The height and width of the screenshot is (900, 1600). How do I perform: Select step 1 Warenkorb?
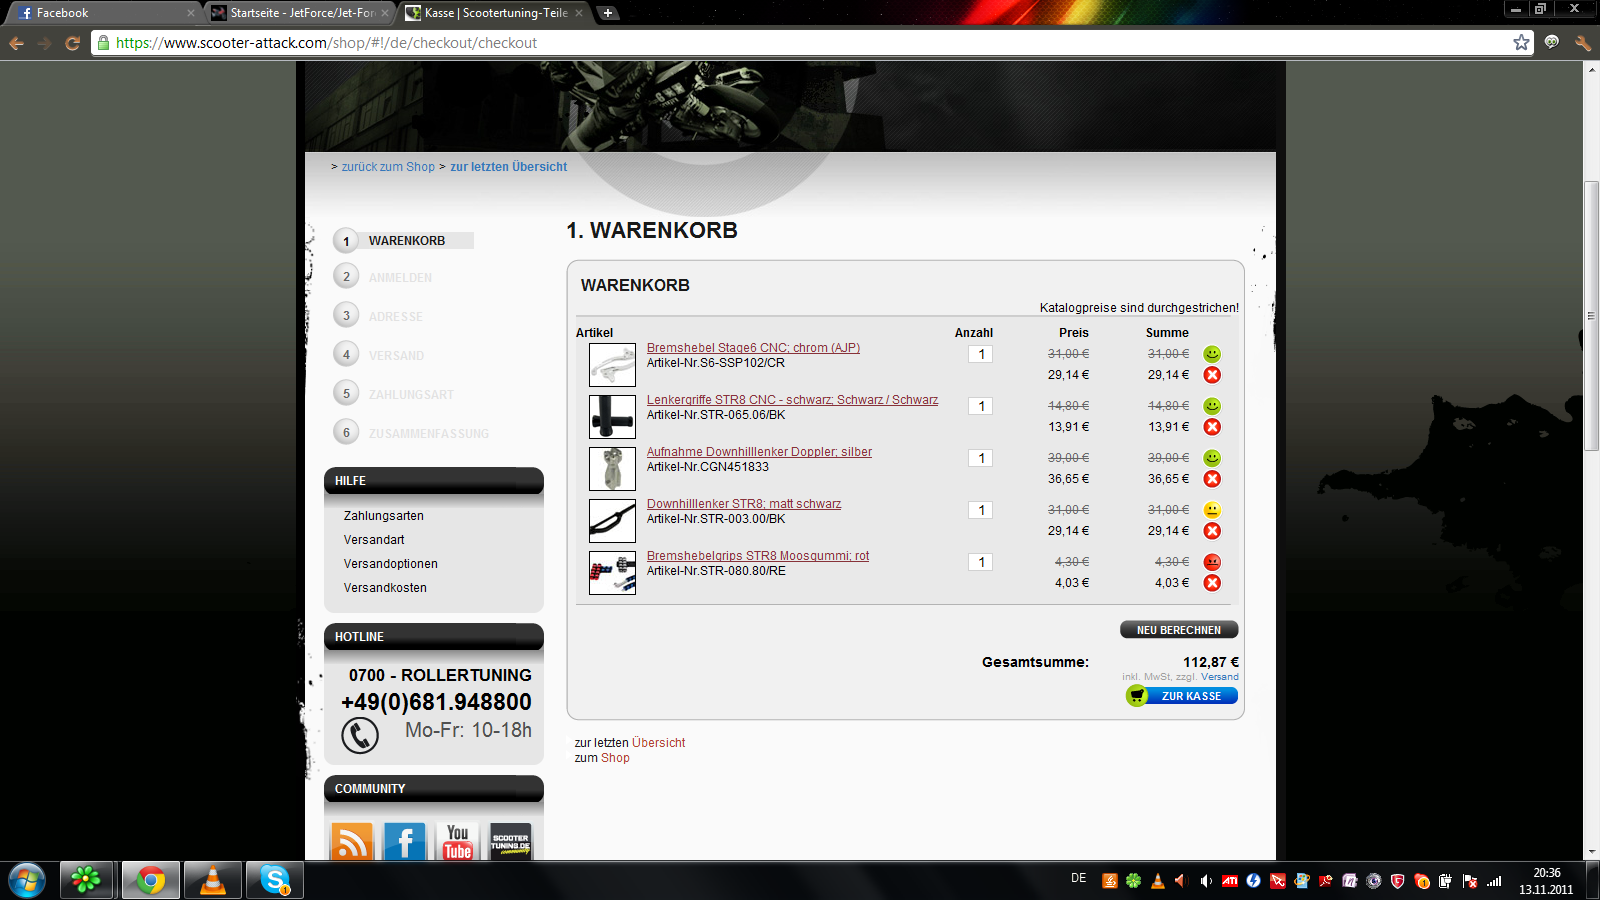click(x=404, y=241)
